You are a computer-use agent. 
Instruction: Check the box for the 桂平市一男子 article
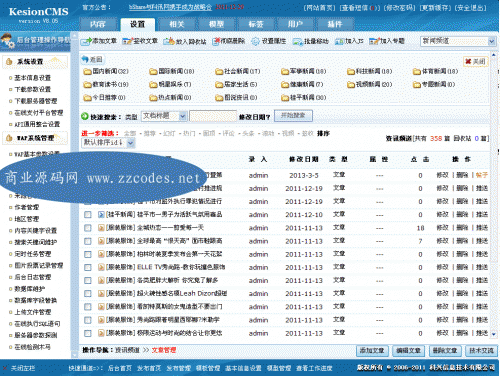[x=88, y=215]
